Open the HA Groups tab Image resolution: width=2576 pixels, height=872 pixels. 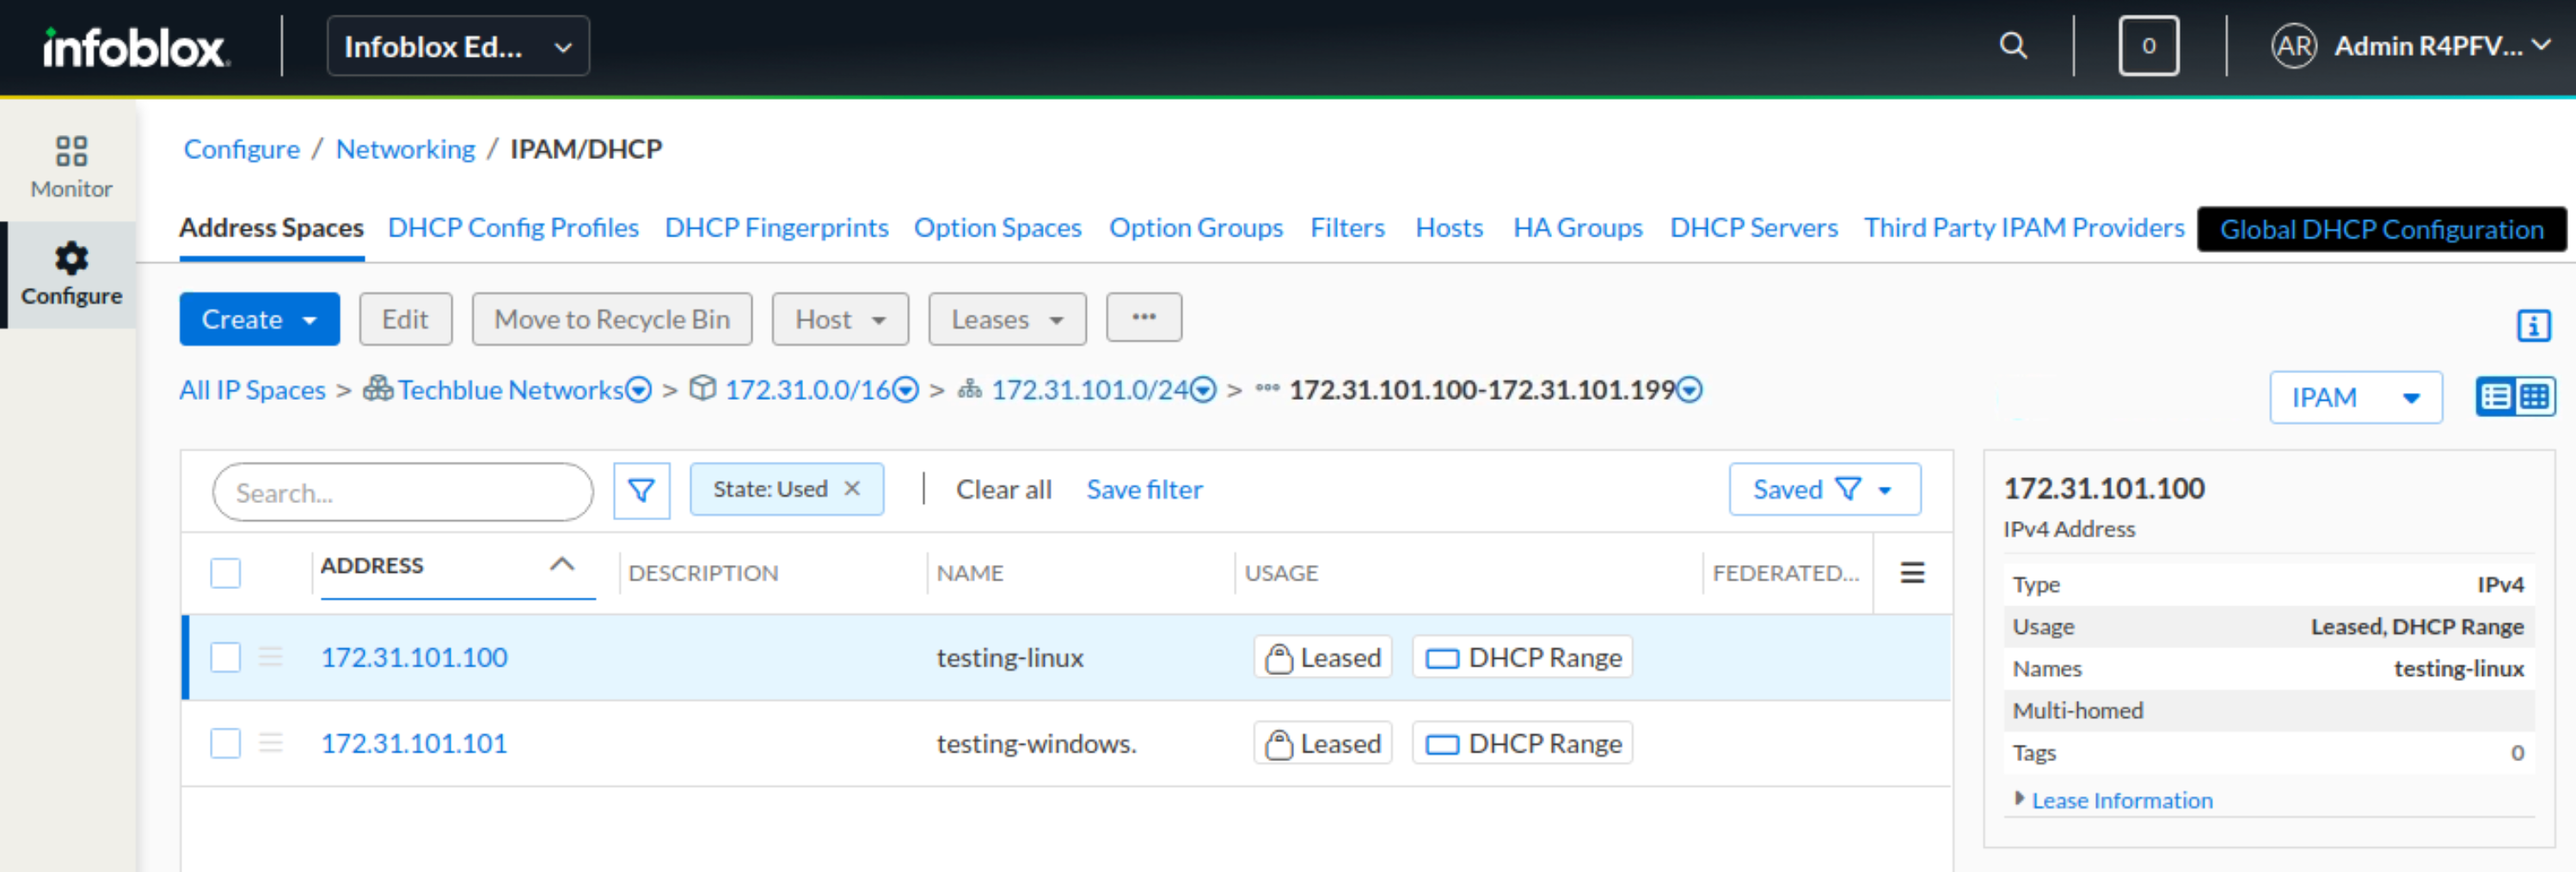click(x=1577, y=228)
